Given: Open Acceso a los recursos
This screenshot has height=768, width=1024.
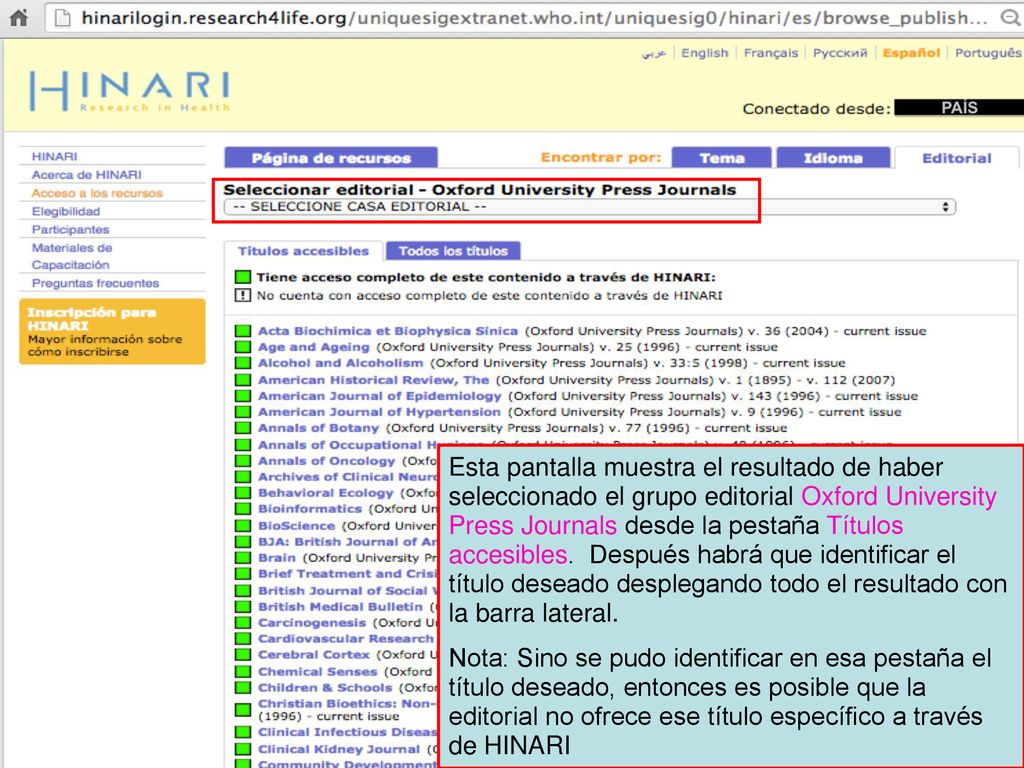Looking at the screenshot, I should tap(97, 193).
